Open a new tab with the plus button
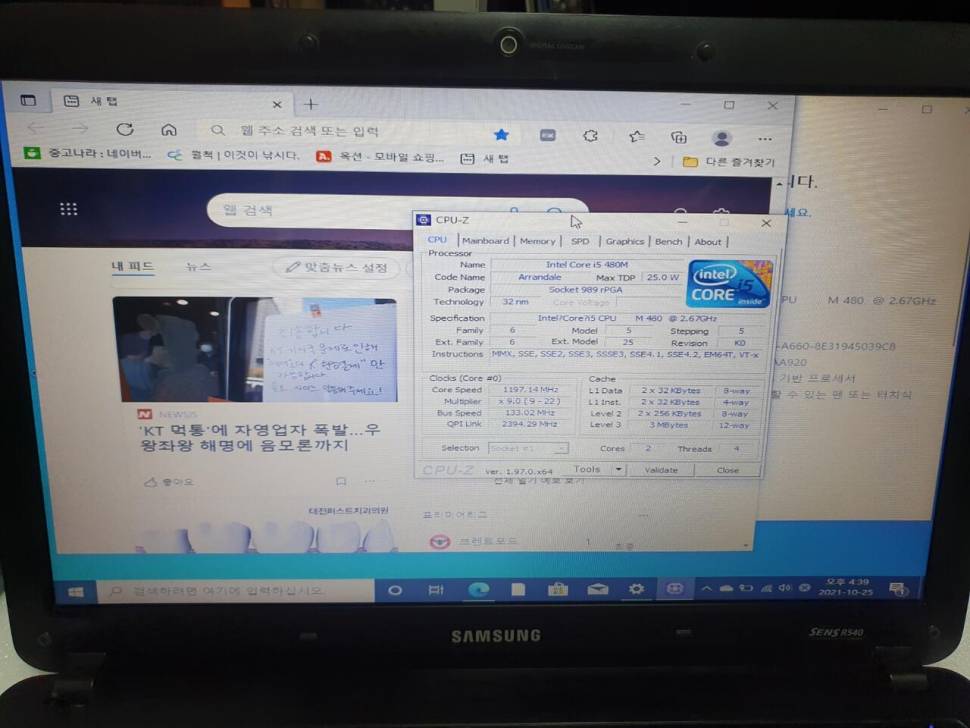The image size is (970, 728). click(x=311, y=105)
